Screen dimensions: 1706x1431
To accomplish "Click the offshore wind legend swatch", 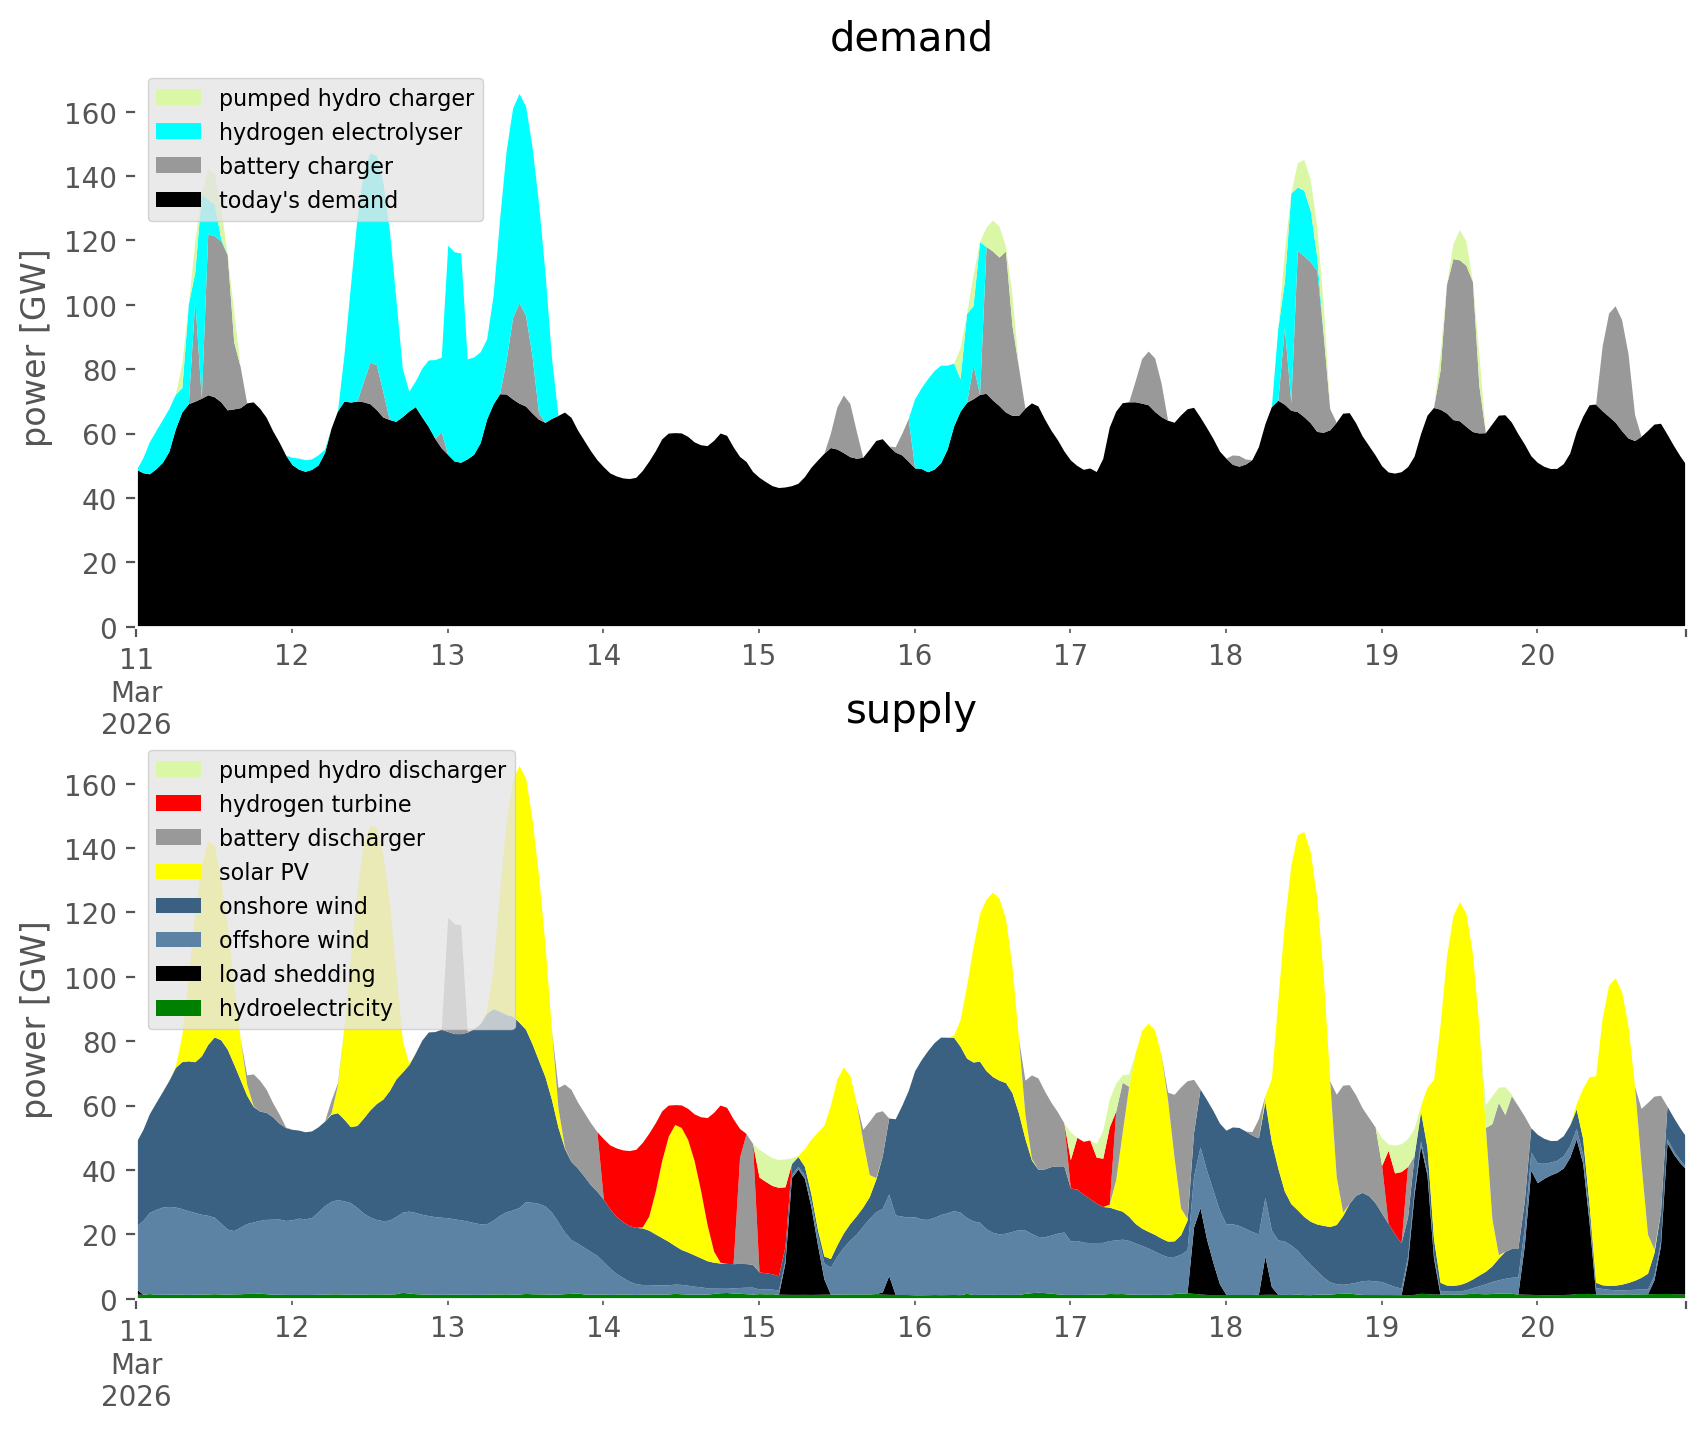I will 179,940.
